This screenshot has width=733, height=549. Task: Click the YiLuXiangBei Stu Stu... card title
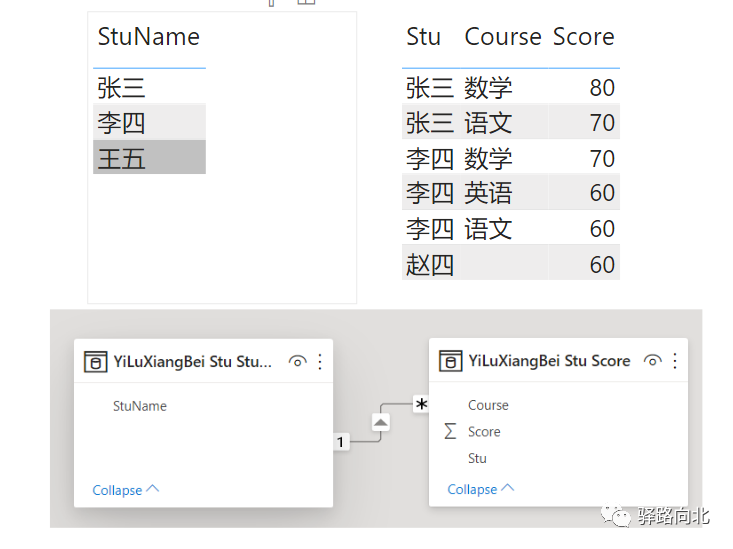point(192,361)
